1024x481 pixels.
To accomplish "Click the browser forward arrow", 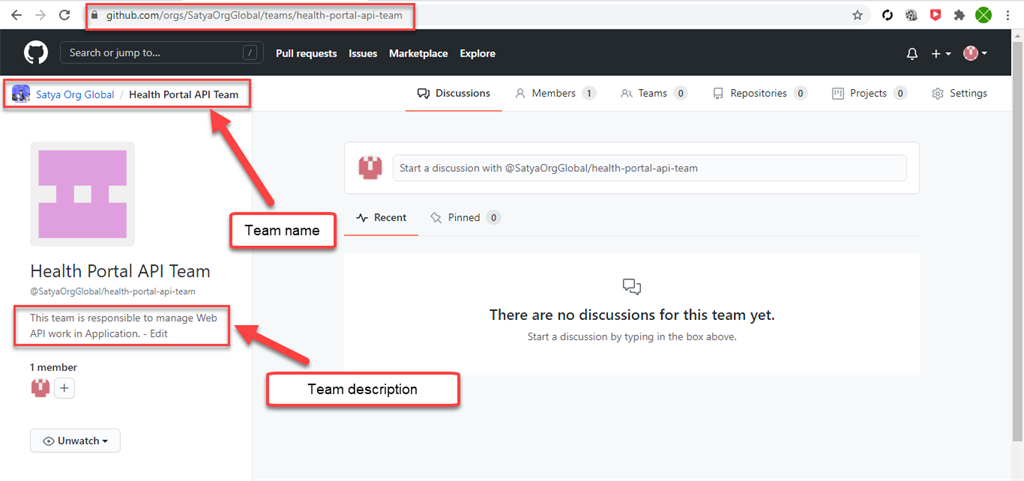I will (40, 15).
